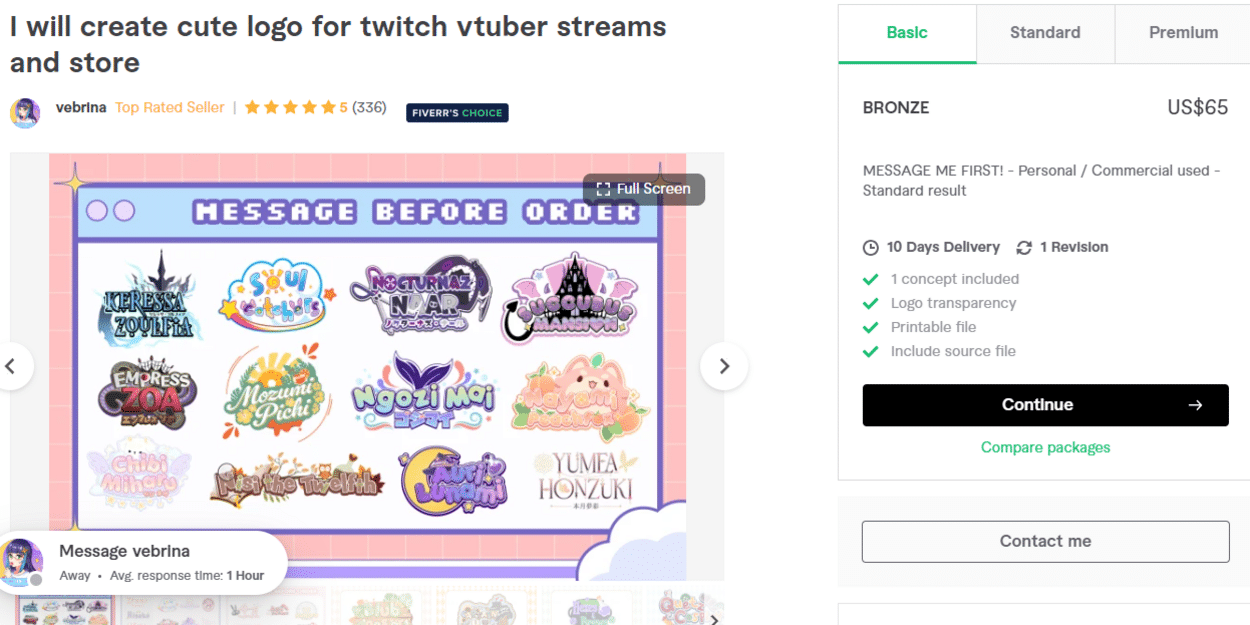
Task: Open the Compare packages link
Action: pos(1045,447)
